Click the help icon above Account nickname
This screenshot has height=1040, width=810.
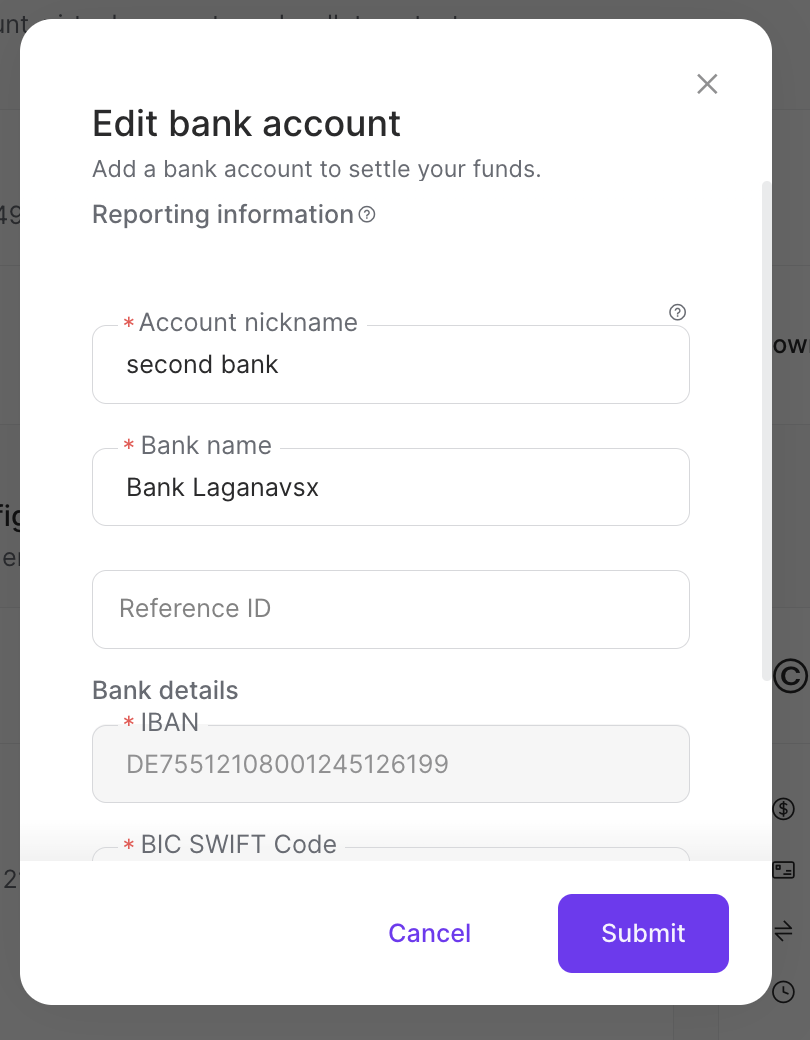[x=677, y=312]
